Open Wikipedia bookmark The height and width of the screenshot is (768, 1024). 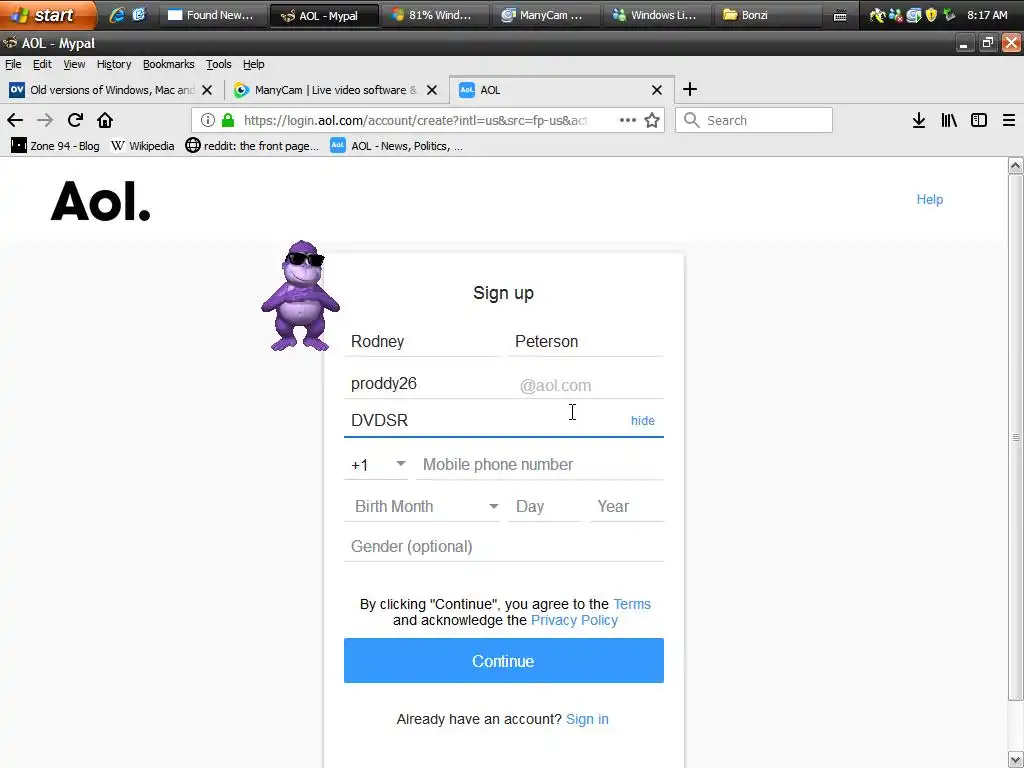[x=142, y=146]
